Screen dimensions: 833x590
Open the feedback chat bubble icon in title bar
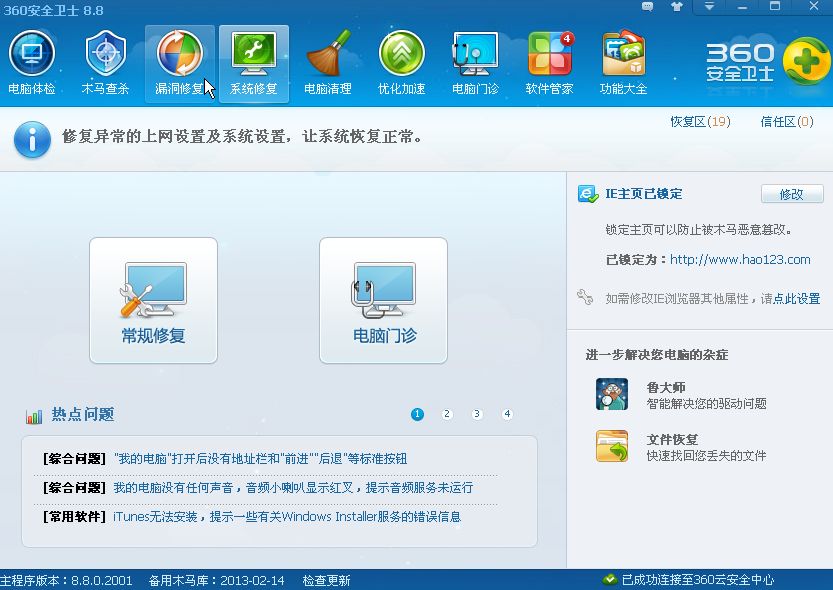(x=647, y=7)
